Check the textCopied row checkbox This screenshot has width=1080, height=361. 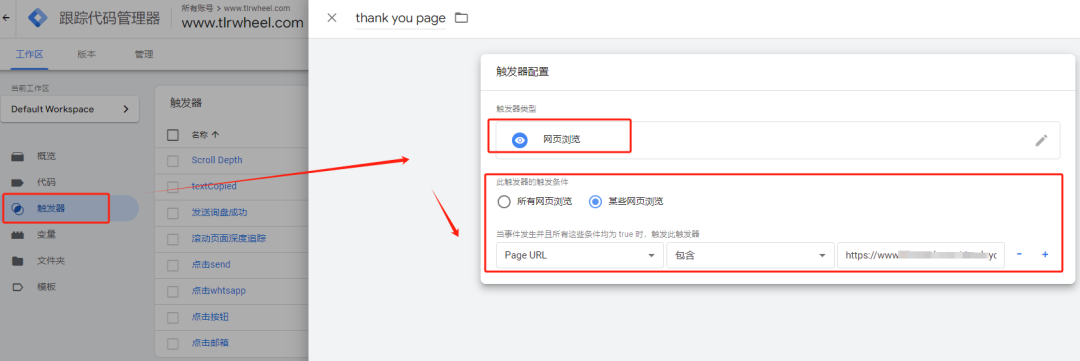[x=173, y=187]
